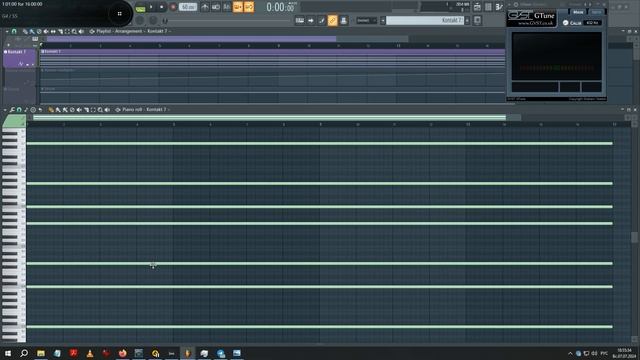The image size is (640, 360).
Task: Toggle the arrow auto-scroll icon
Action: pos(311,20)
